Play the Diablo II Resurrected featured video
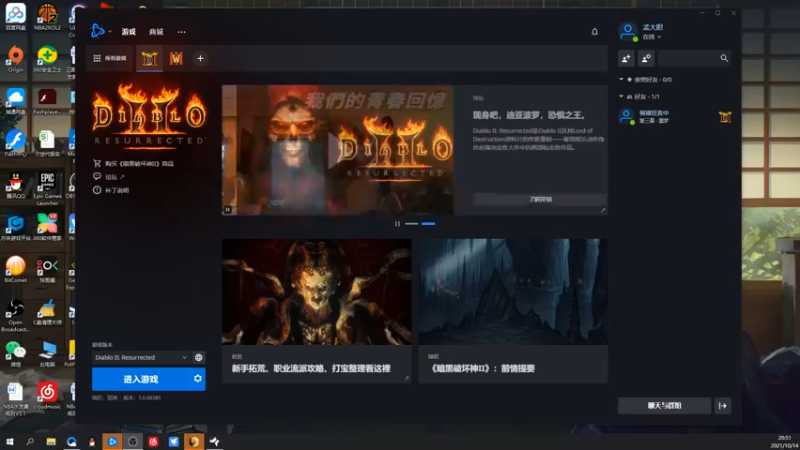Viewport: 800px width, 450px height. (x=337, y=150)
